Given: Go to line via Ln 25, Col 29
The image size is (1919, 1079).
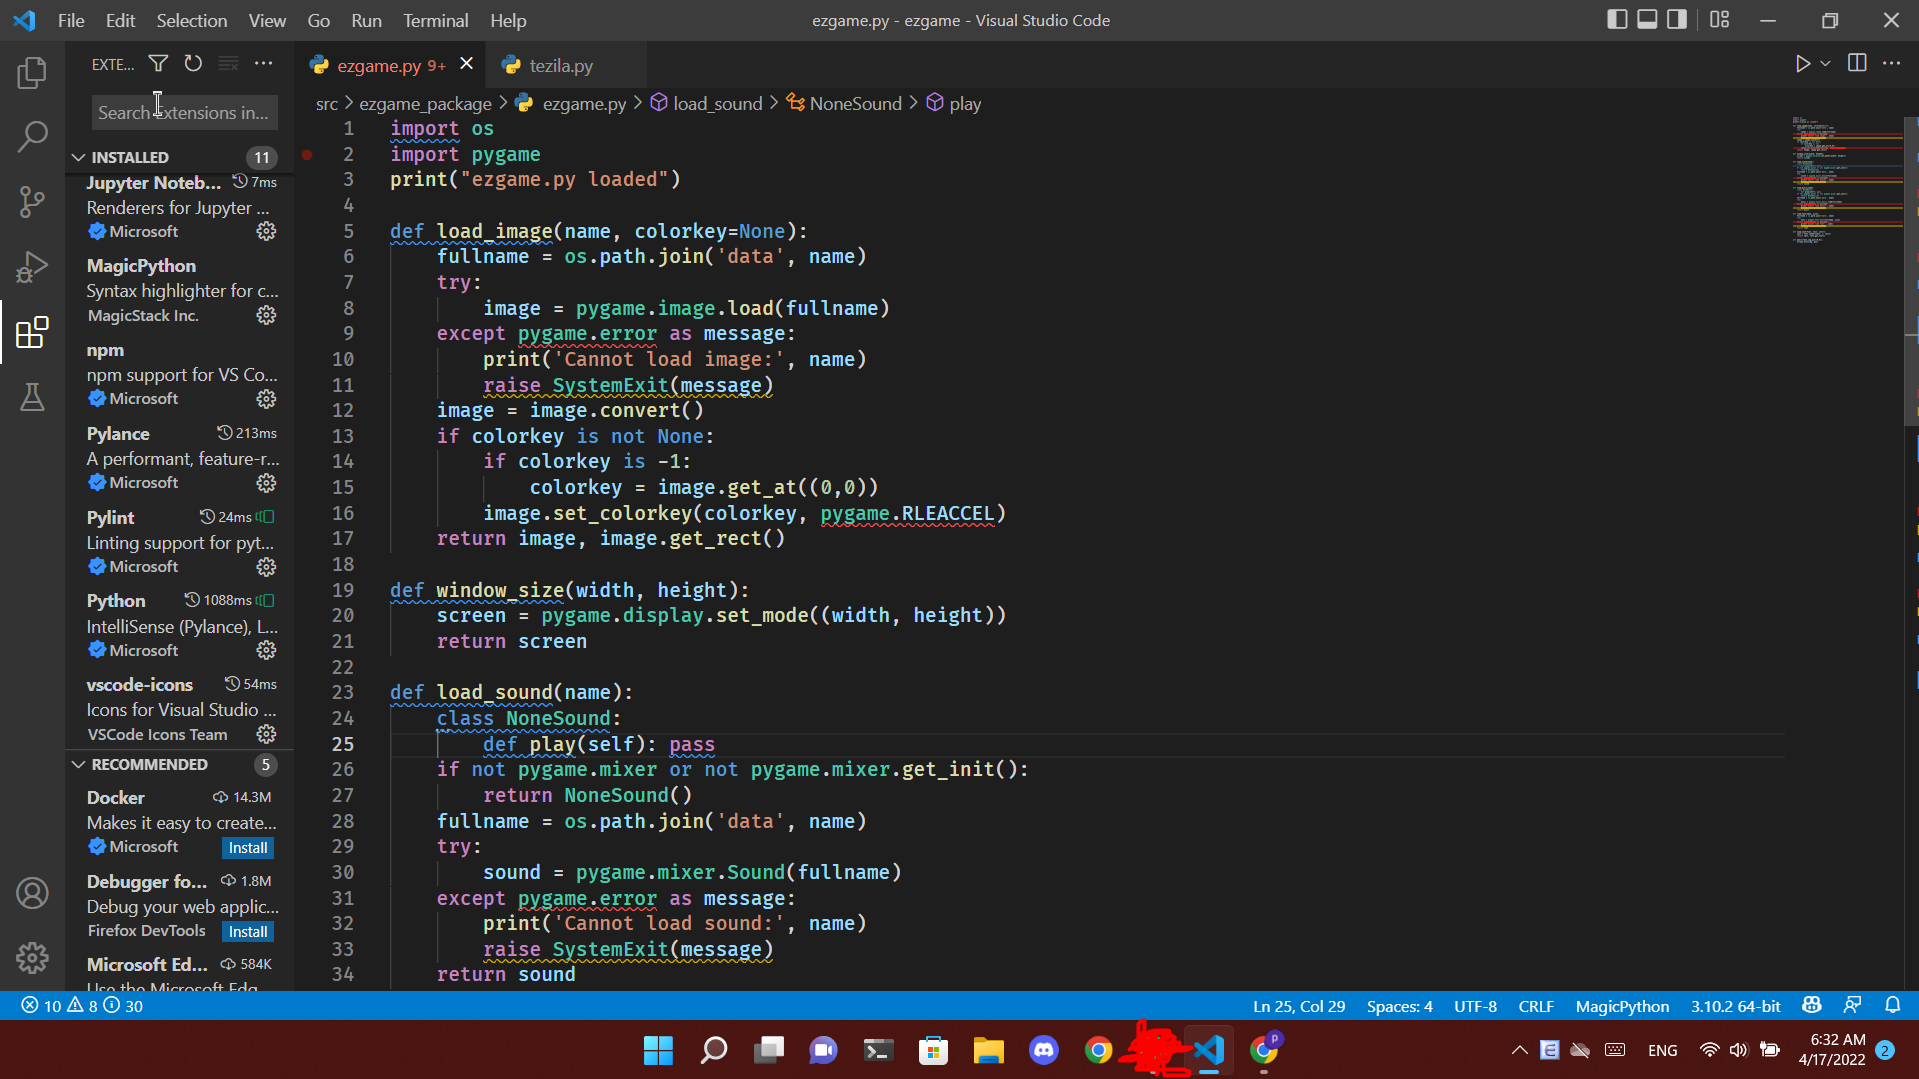Looking at the screenshot, I should 1299,1006.
